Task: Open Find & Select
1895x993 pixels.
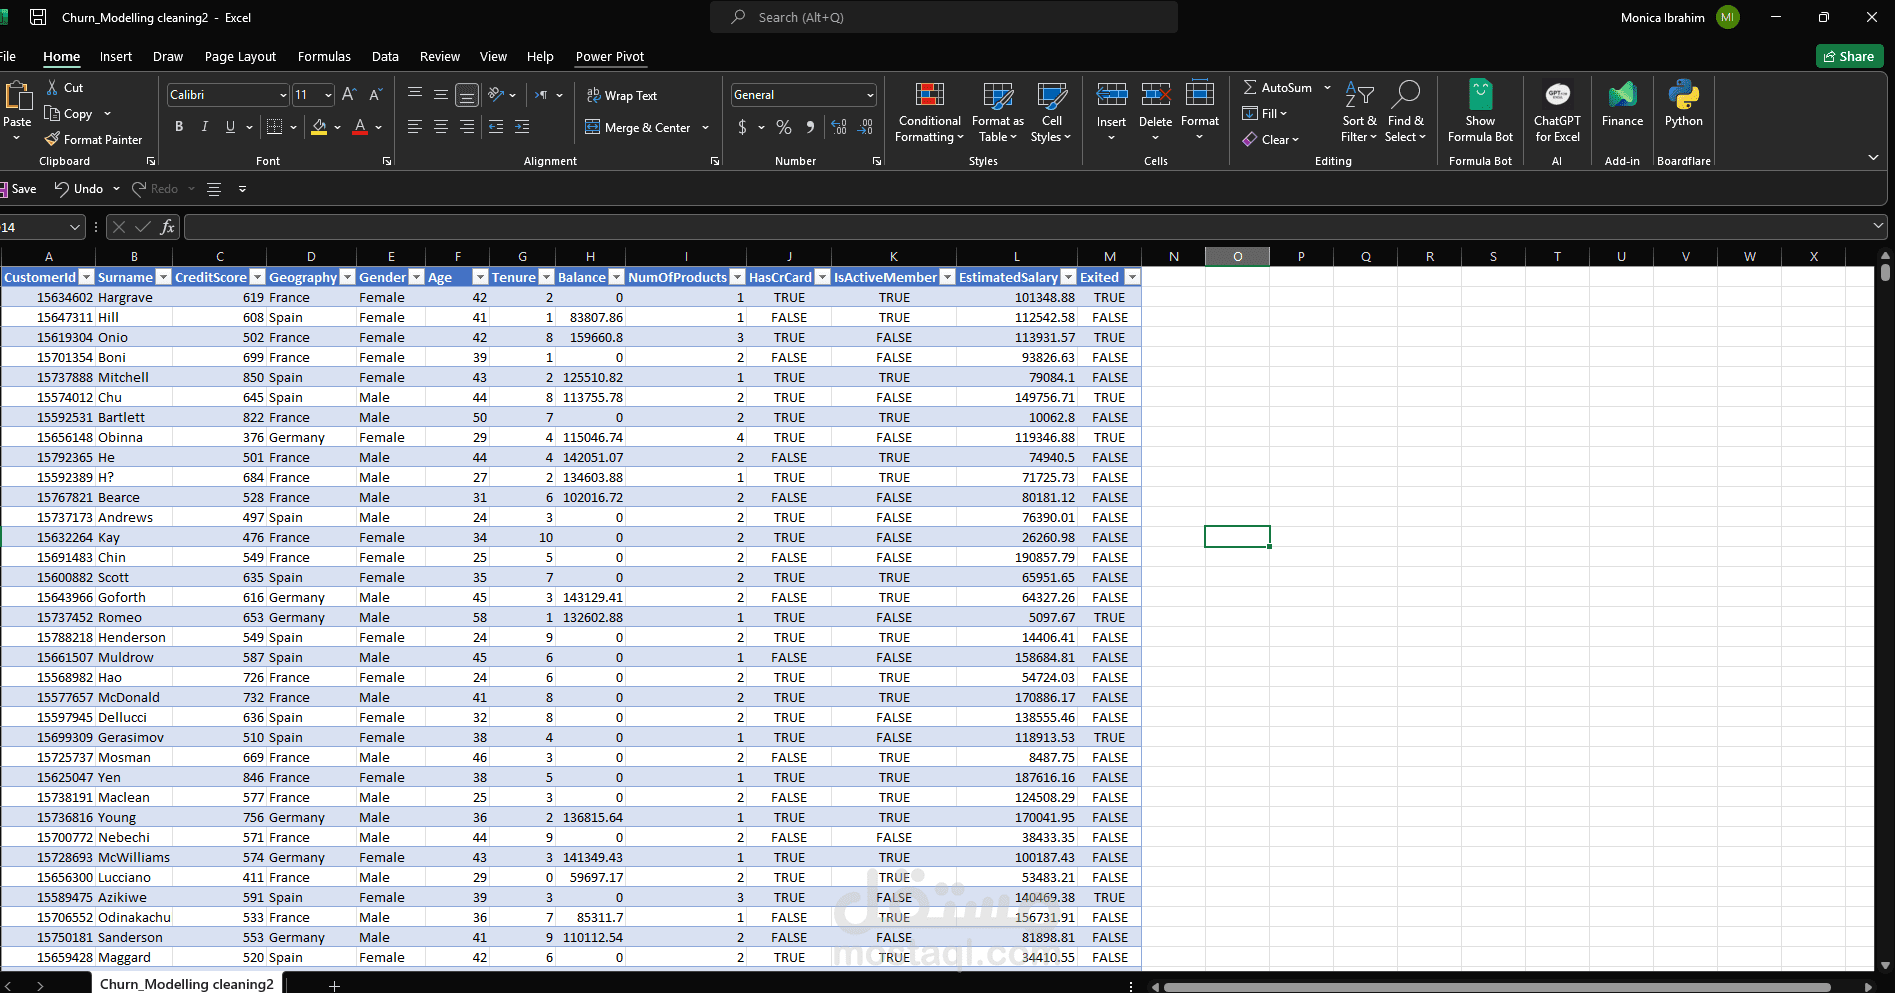Action: [1405, 112]
